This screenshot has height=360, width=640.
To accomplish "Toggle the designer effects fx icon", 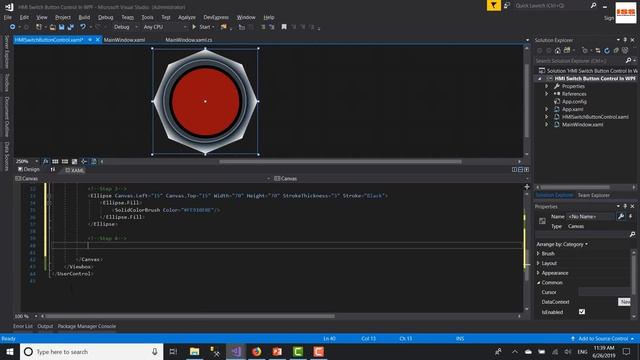I will 45,162.
